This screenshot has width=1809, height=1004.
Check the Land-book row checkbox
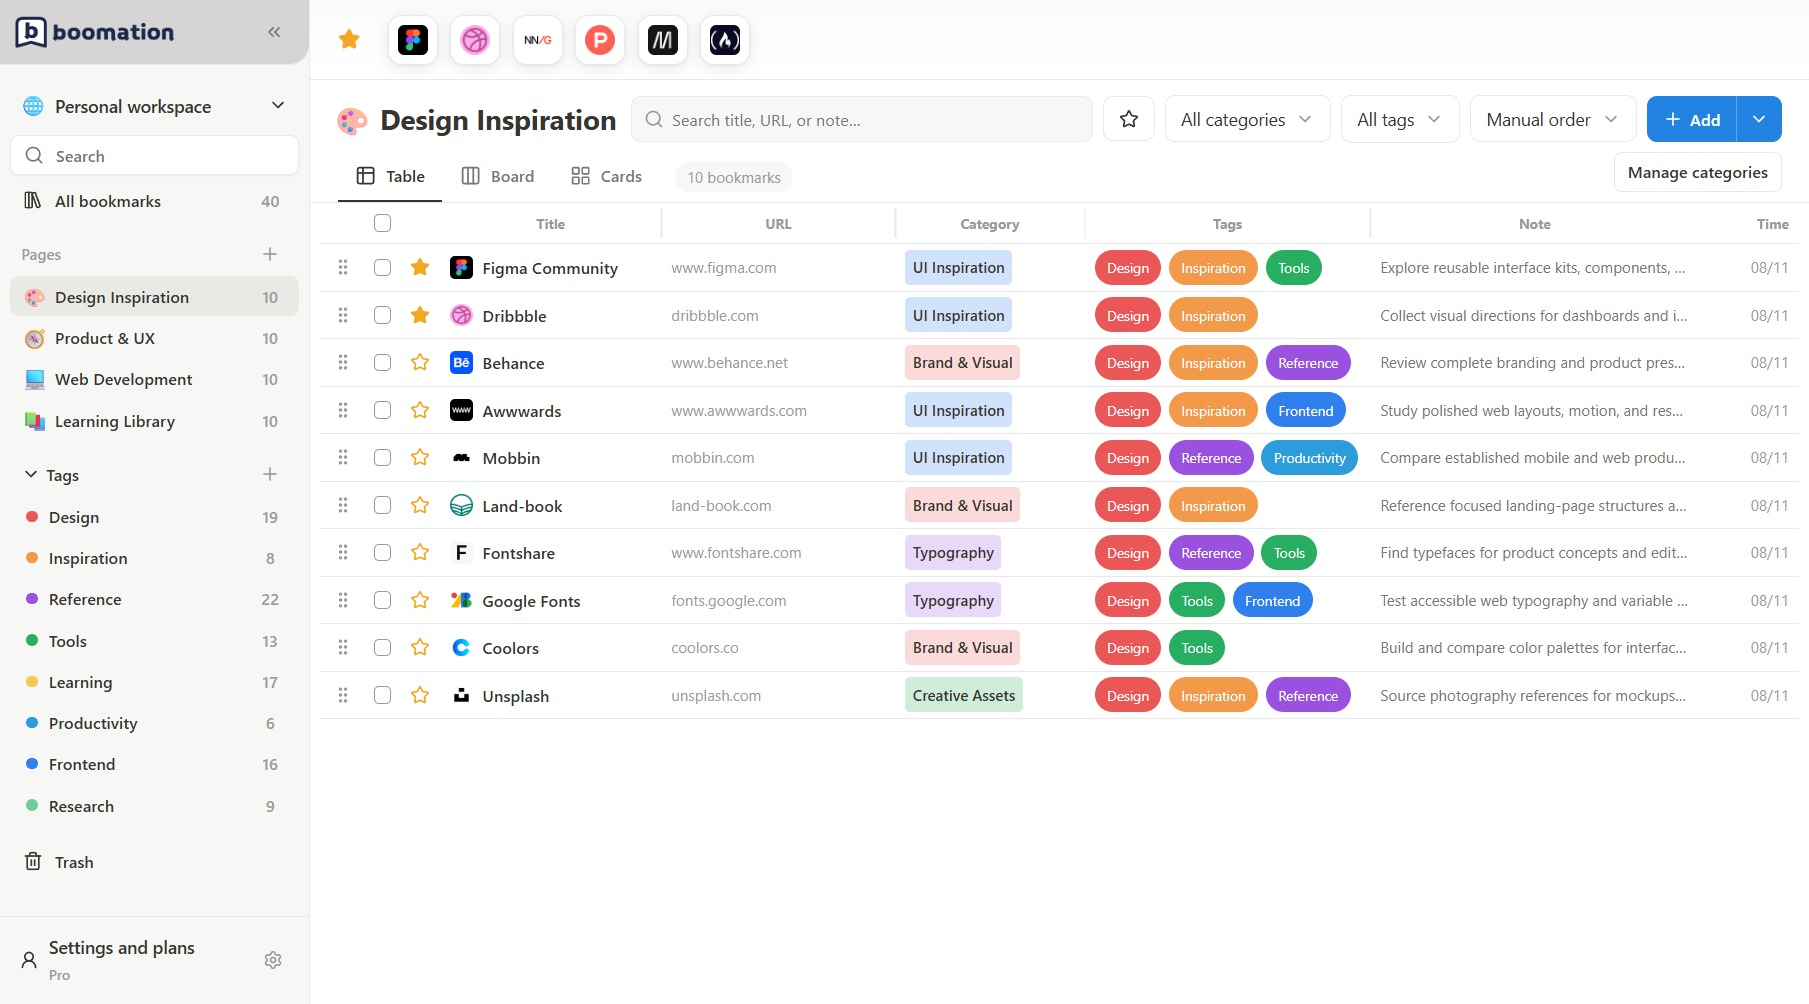382,505
